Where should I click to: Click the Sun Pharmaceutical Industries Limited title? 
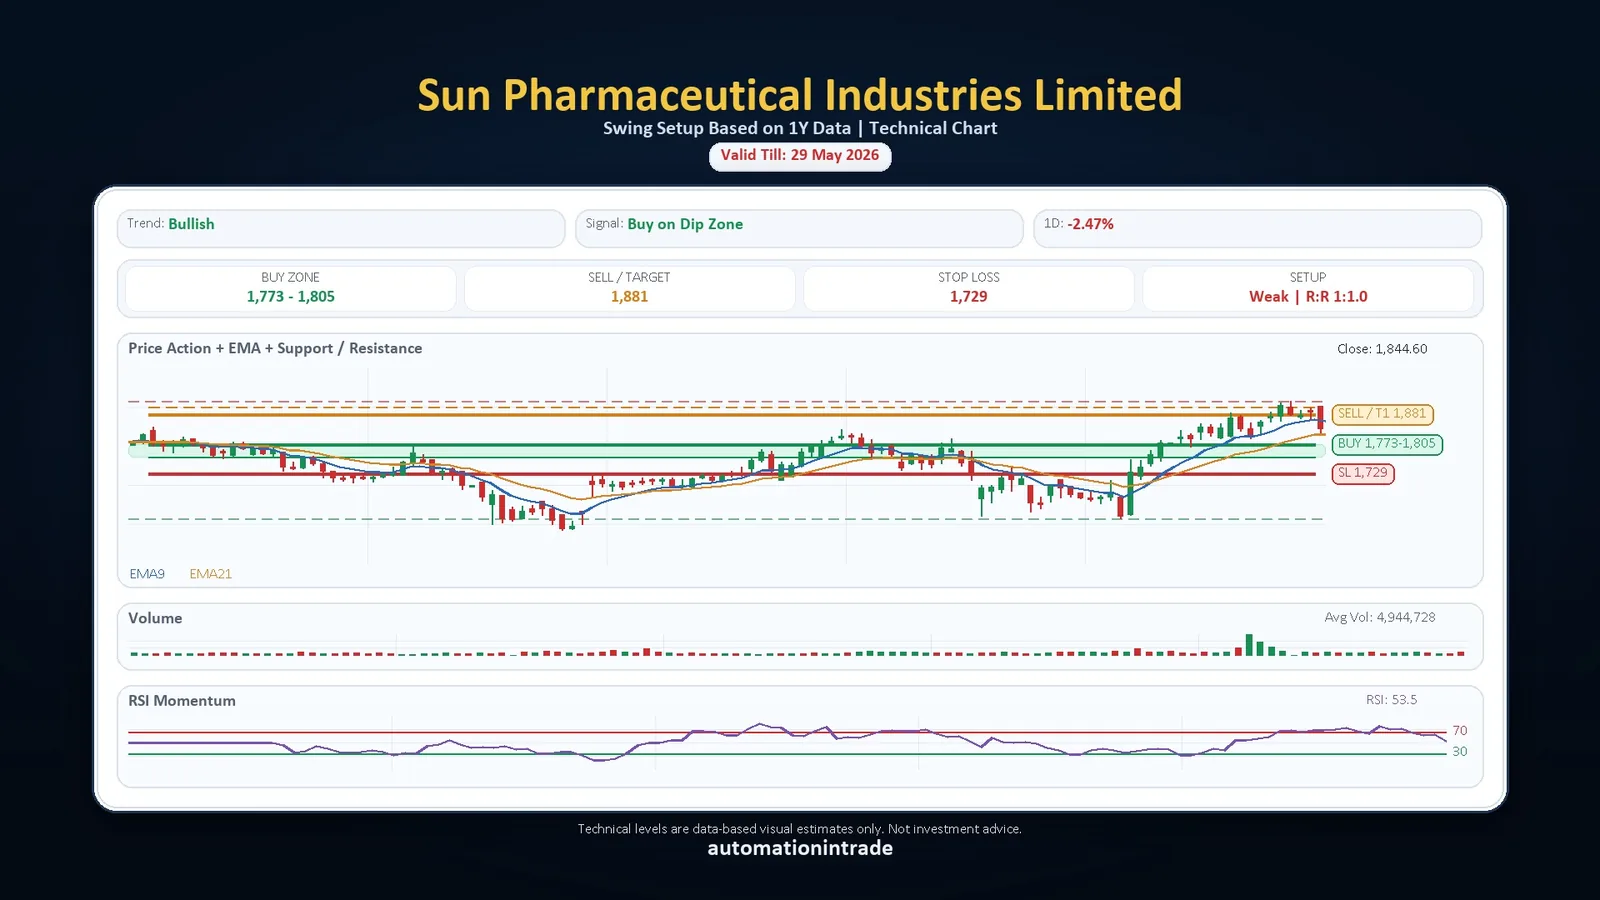pos(800,96)
